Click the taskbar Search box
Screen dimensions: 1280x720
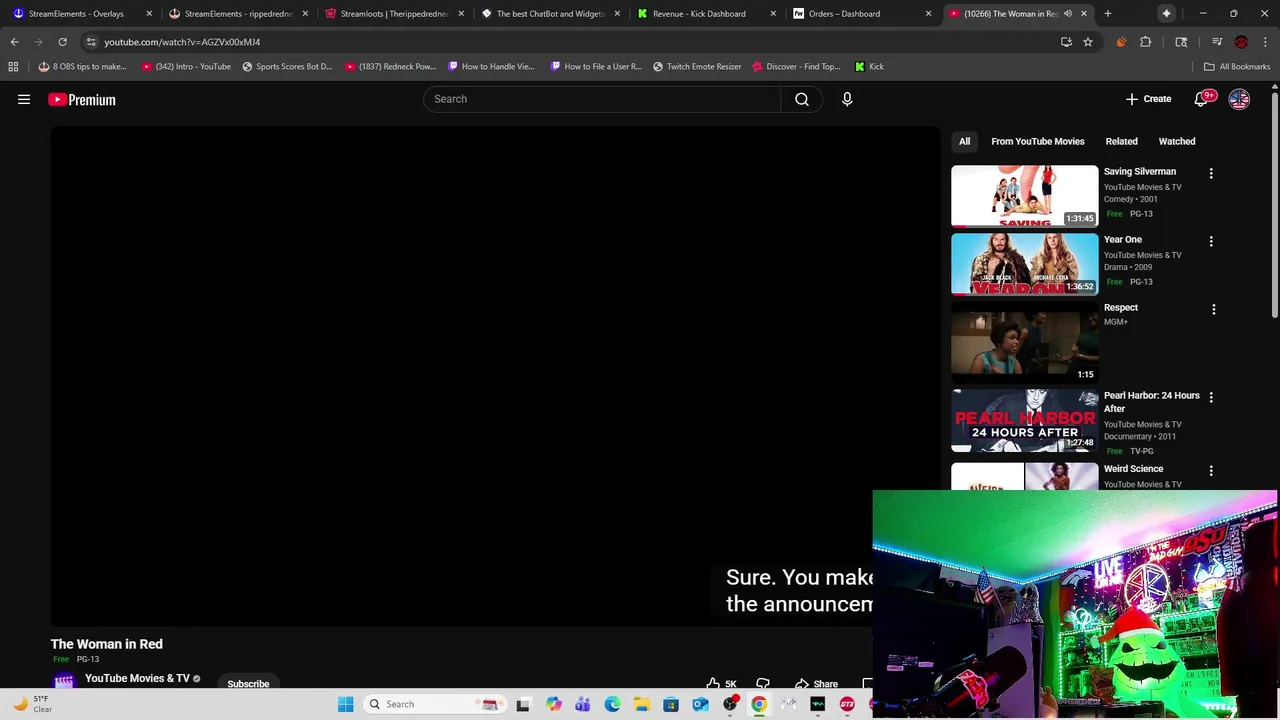pyautogui.click(x=435, y=704)
